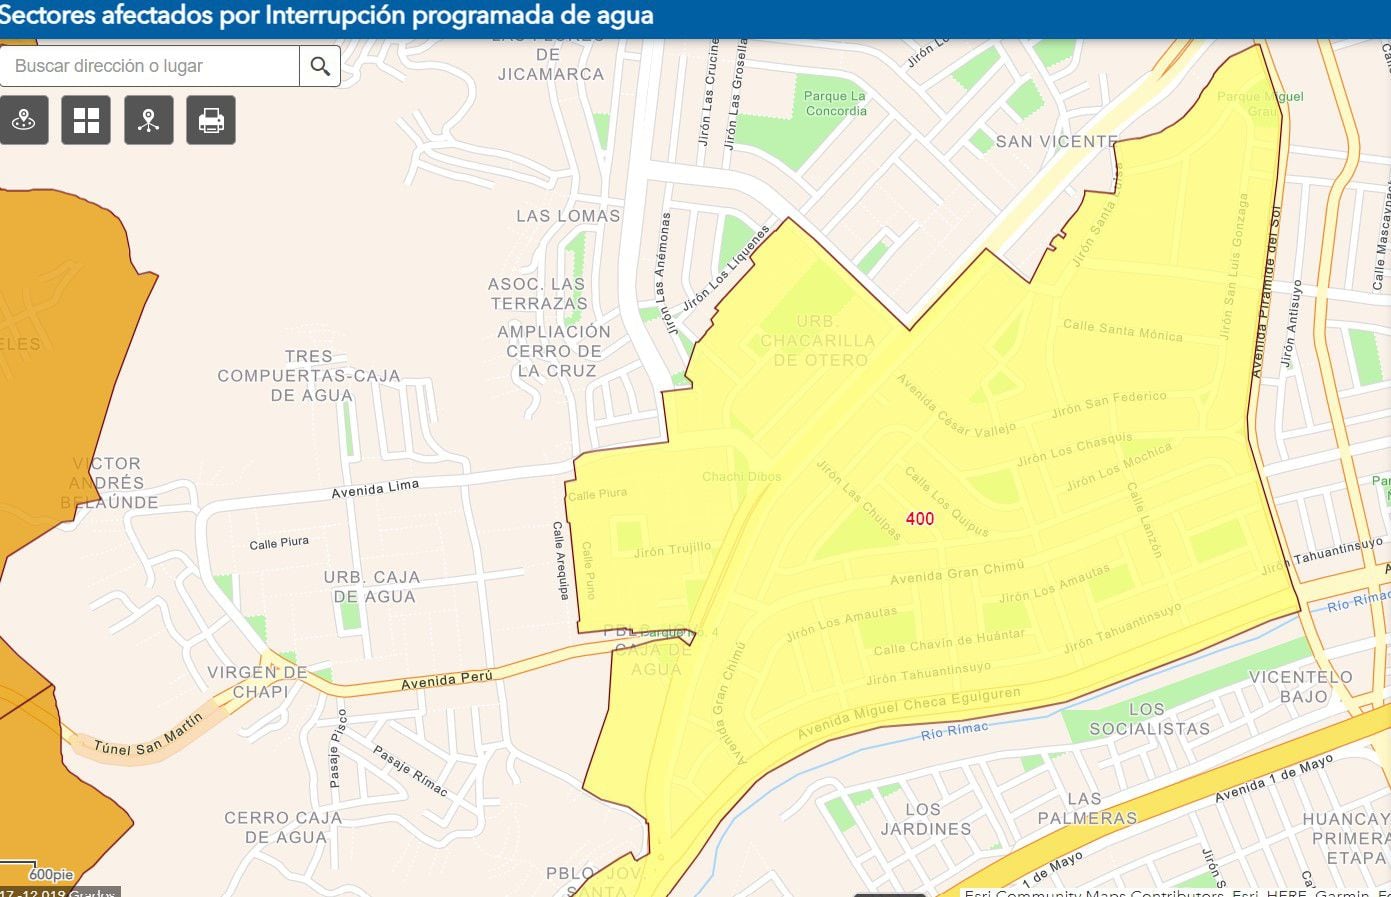Click the 'URB. CHACARILLA DE OTERO' label
Viewport: 1391px width, 897px height.
(x=817, y=341)
